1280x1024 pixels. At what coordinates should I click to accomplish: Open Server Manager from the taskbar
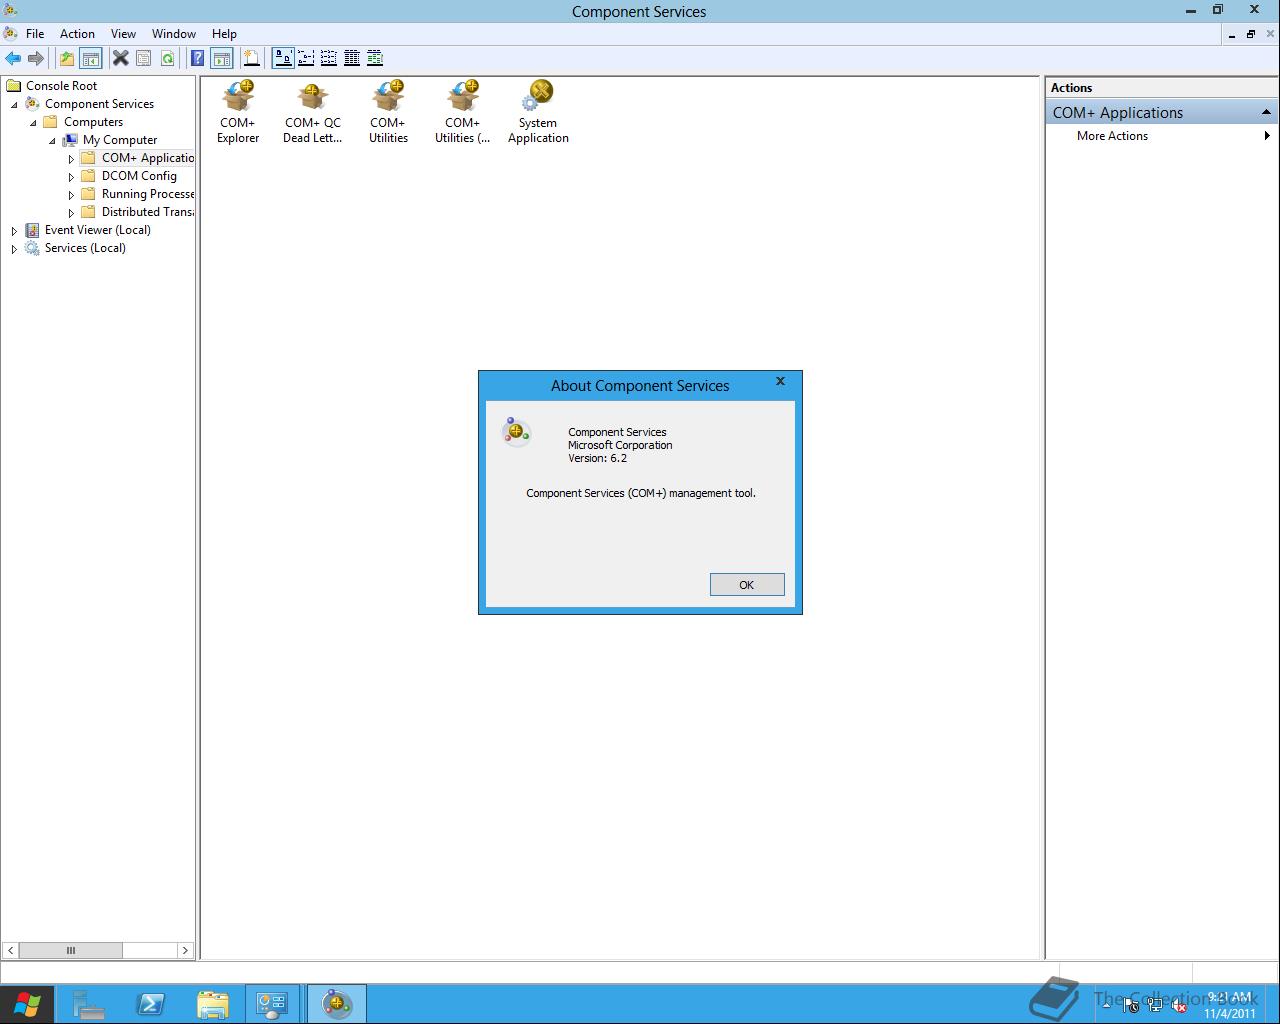pyautogui.click(x=88, y=1004)
